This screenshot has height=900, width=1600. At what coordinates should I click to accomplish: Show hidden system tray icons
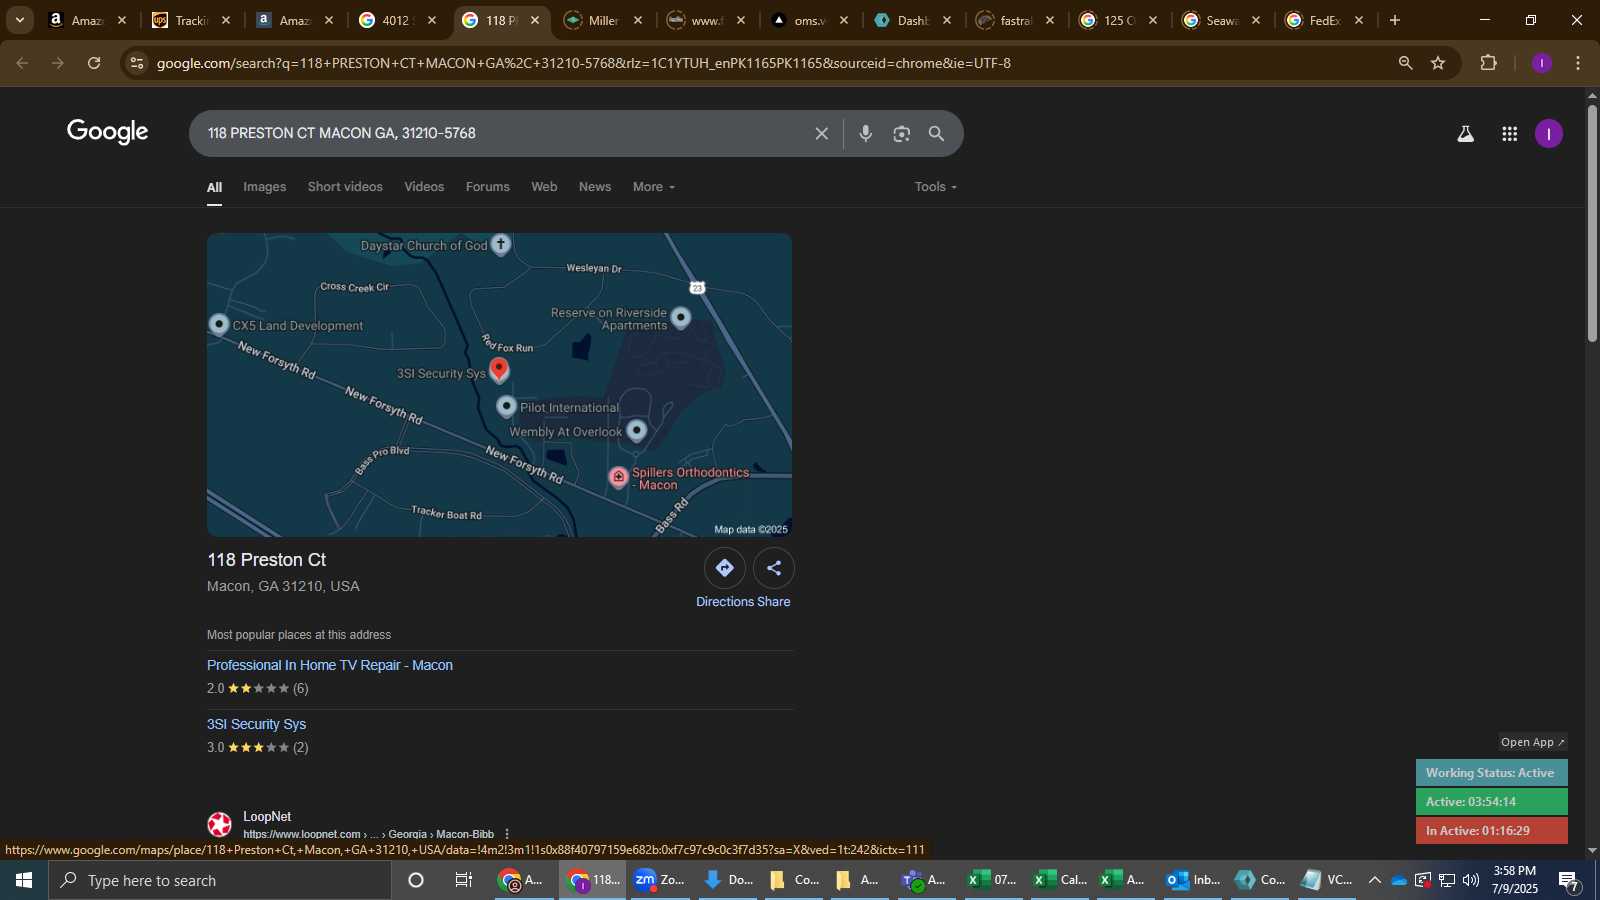(1374, 880)
